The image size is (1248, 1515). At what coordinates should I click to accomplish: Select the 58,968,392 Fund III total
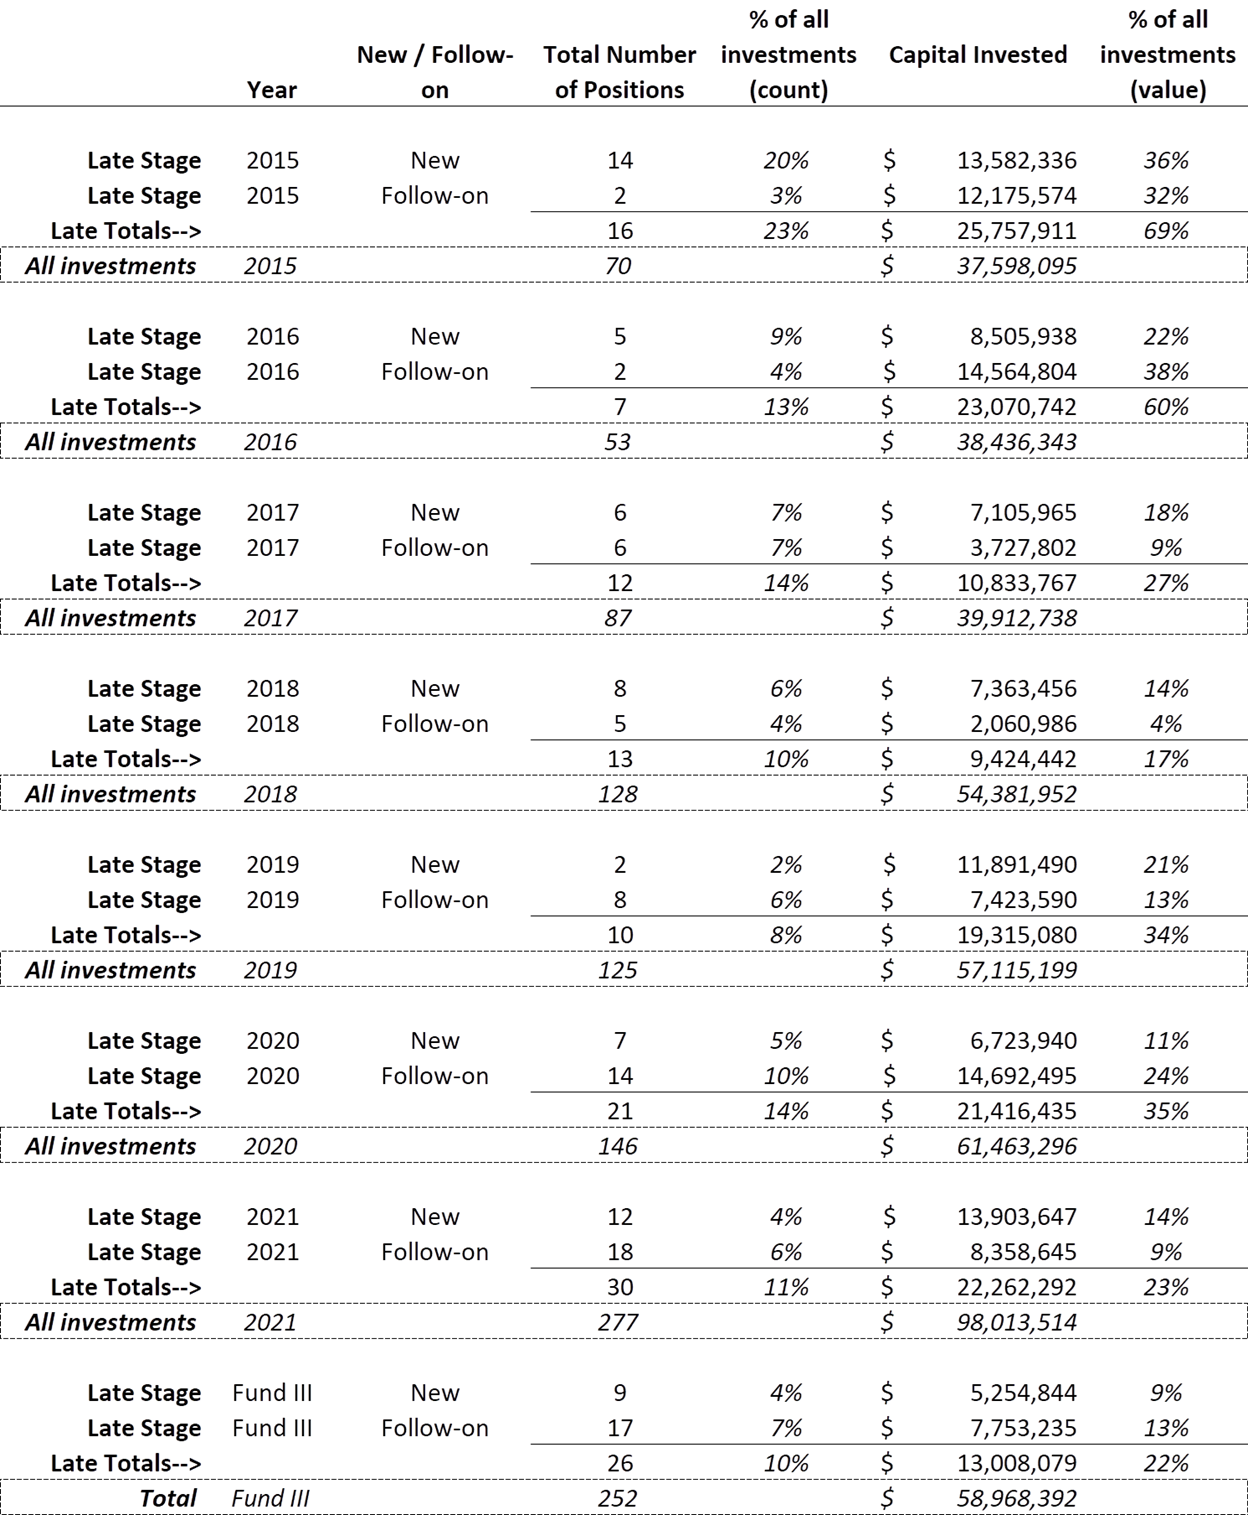click(1017, 1498)
